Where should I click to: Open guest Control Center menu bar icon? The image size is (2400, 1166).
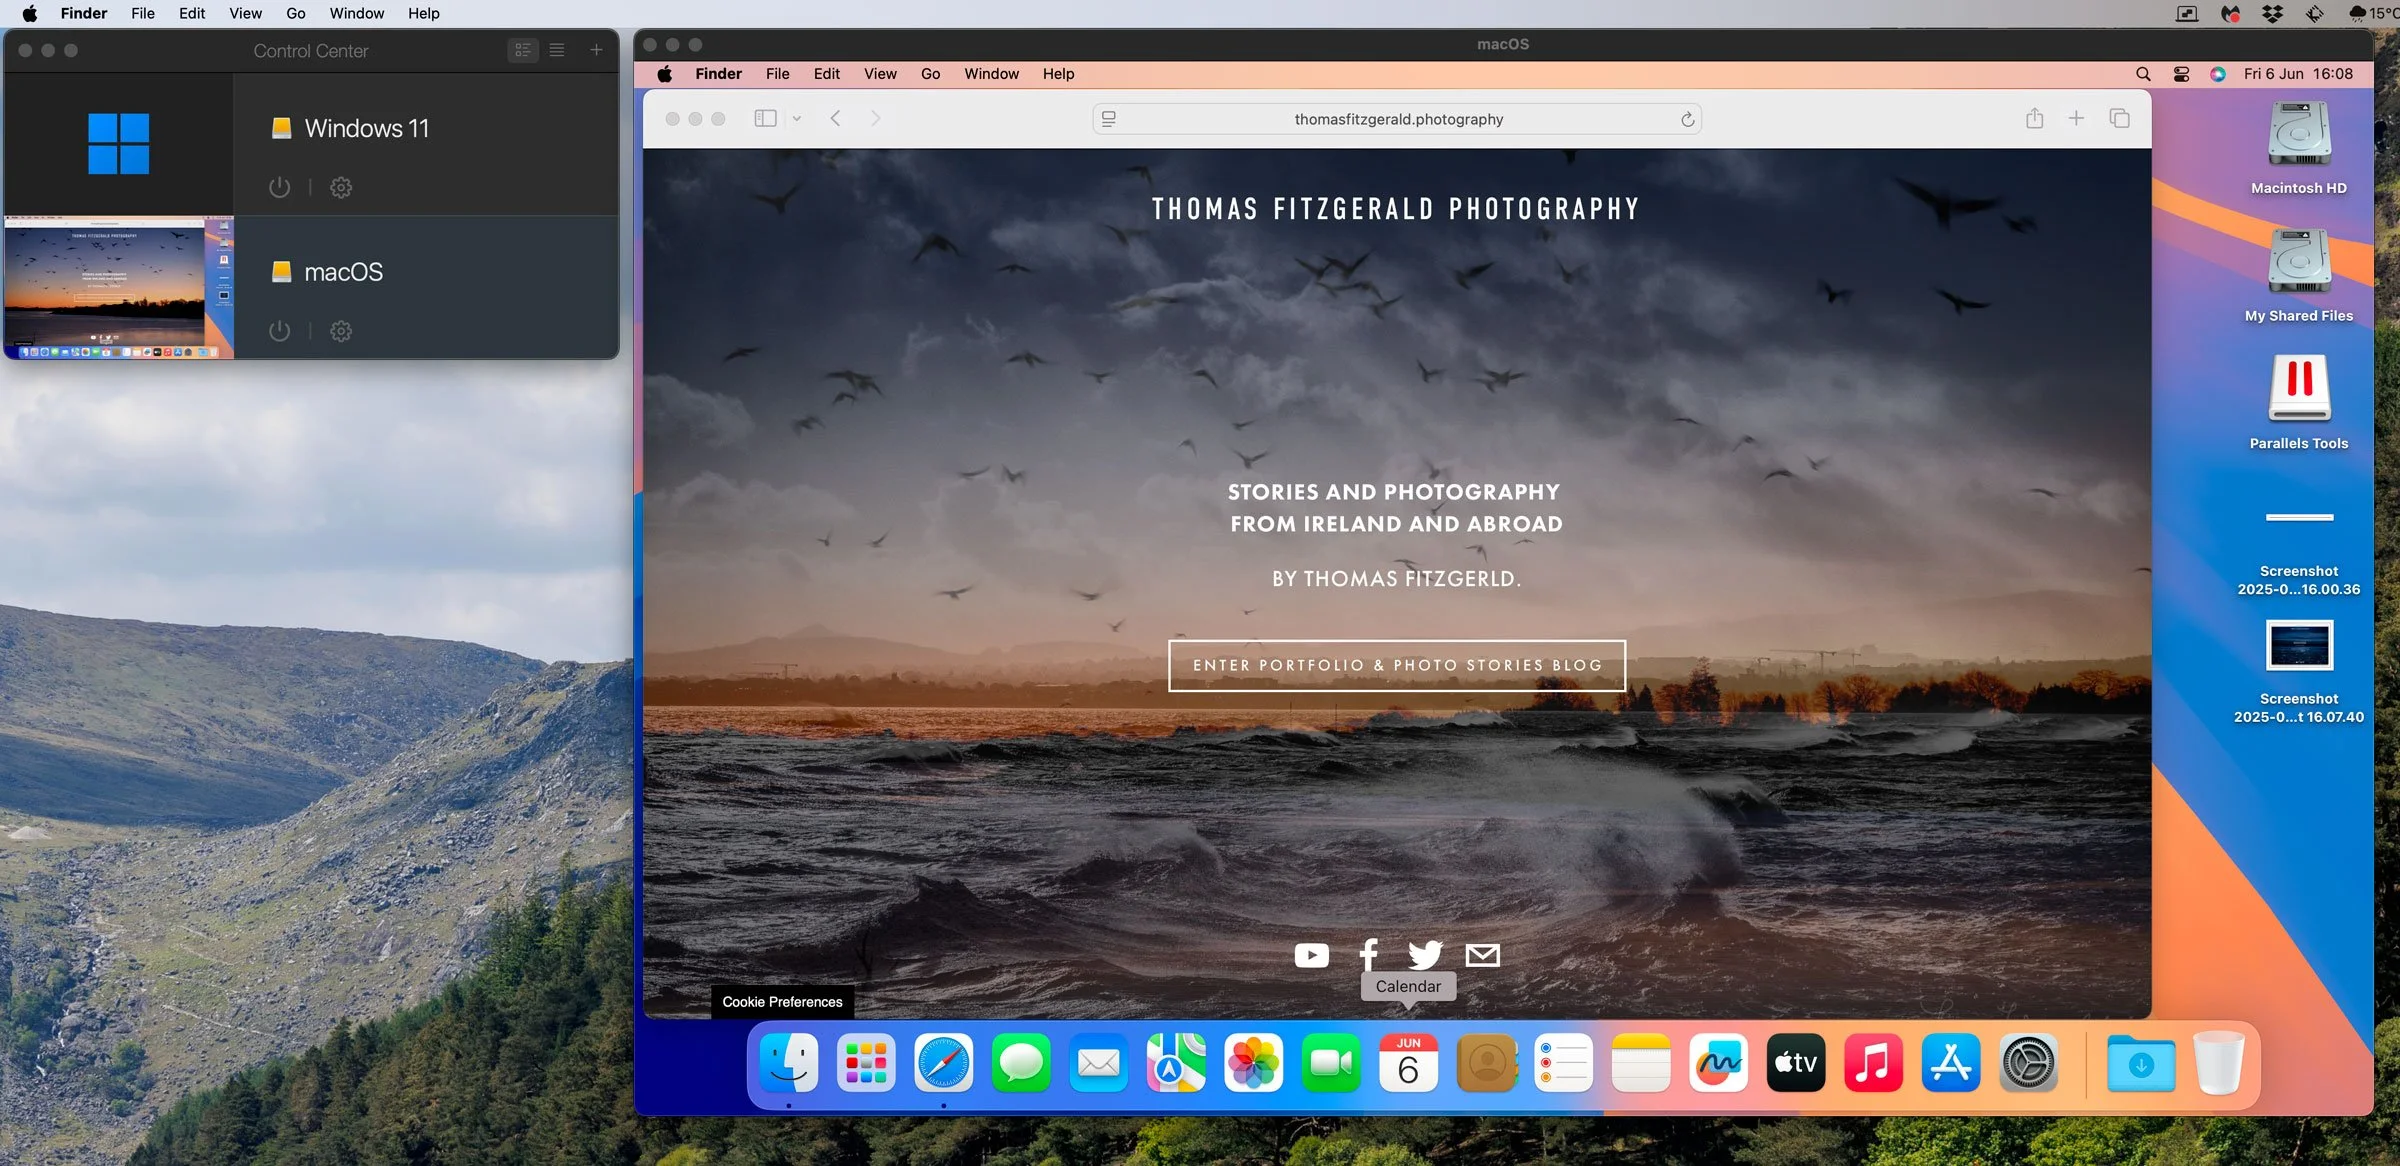2181,74
